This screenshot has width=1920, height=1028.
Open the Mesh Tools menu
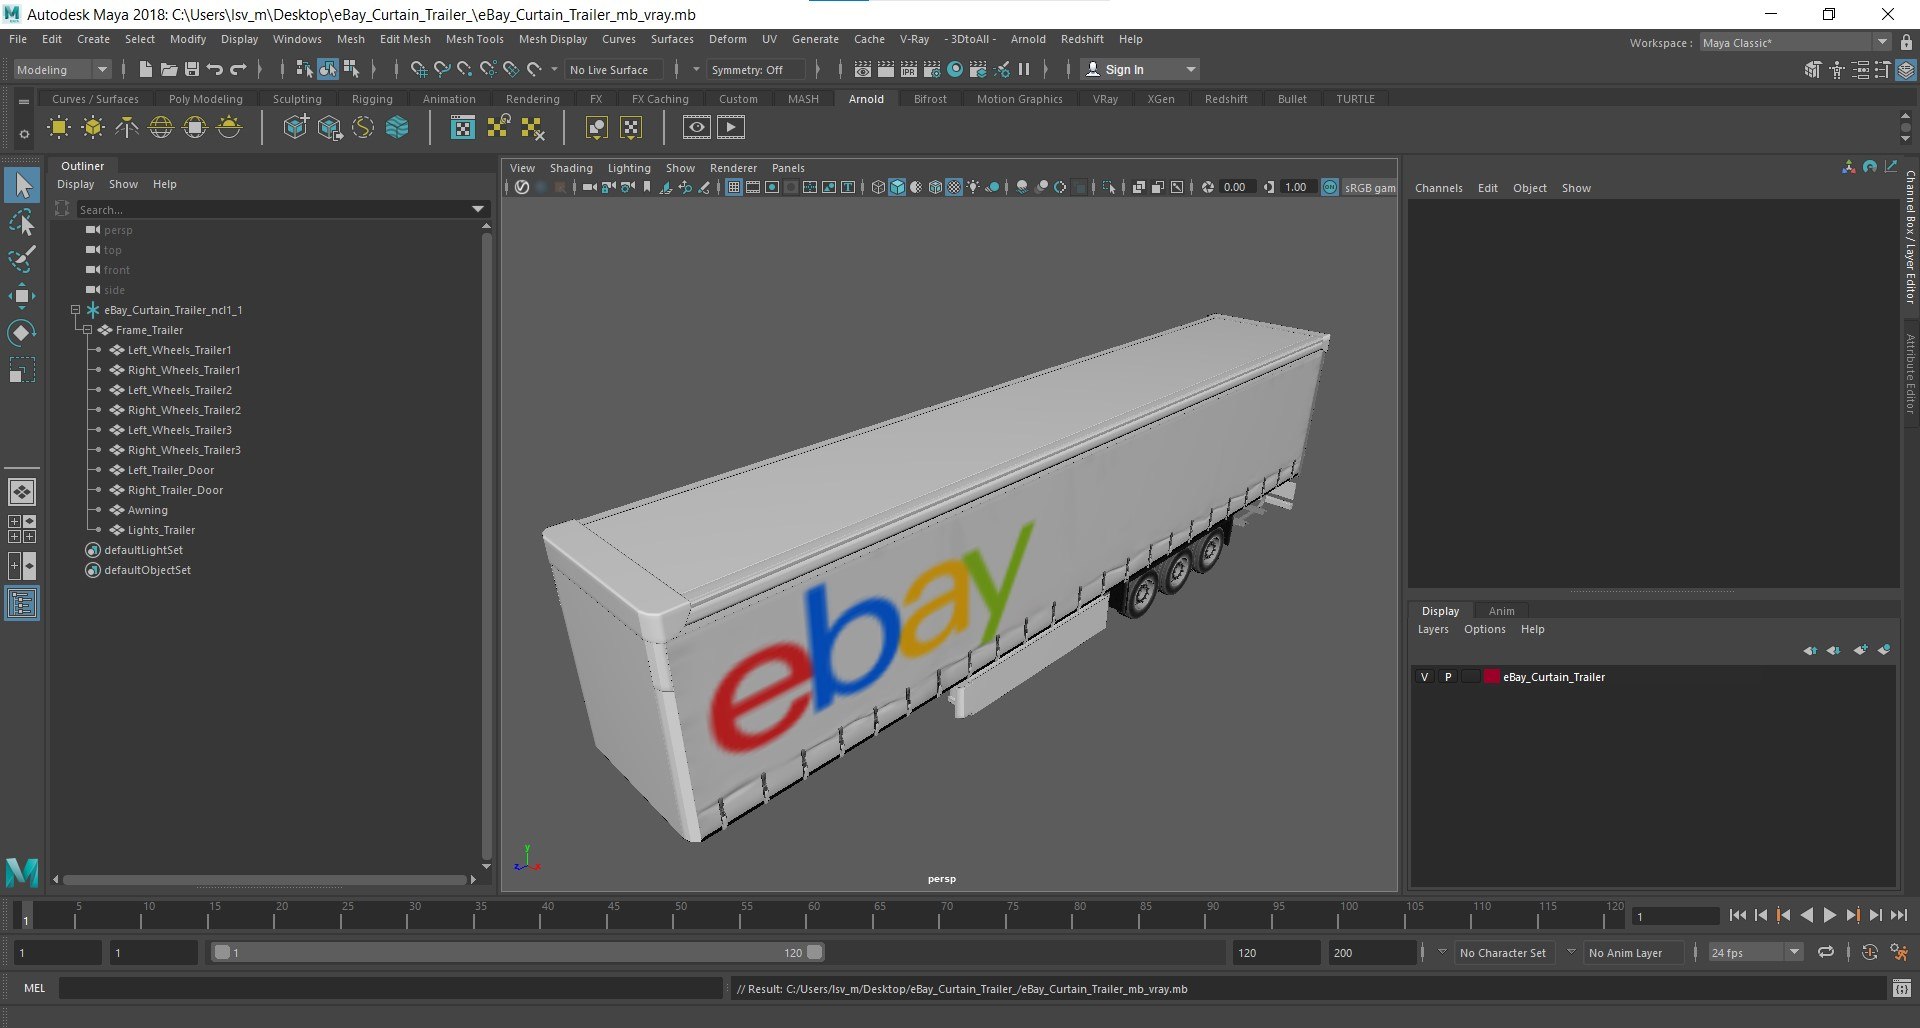(x=474, y=39)
